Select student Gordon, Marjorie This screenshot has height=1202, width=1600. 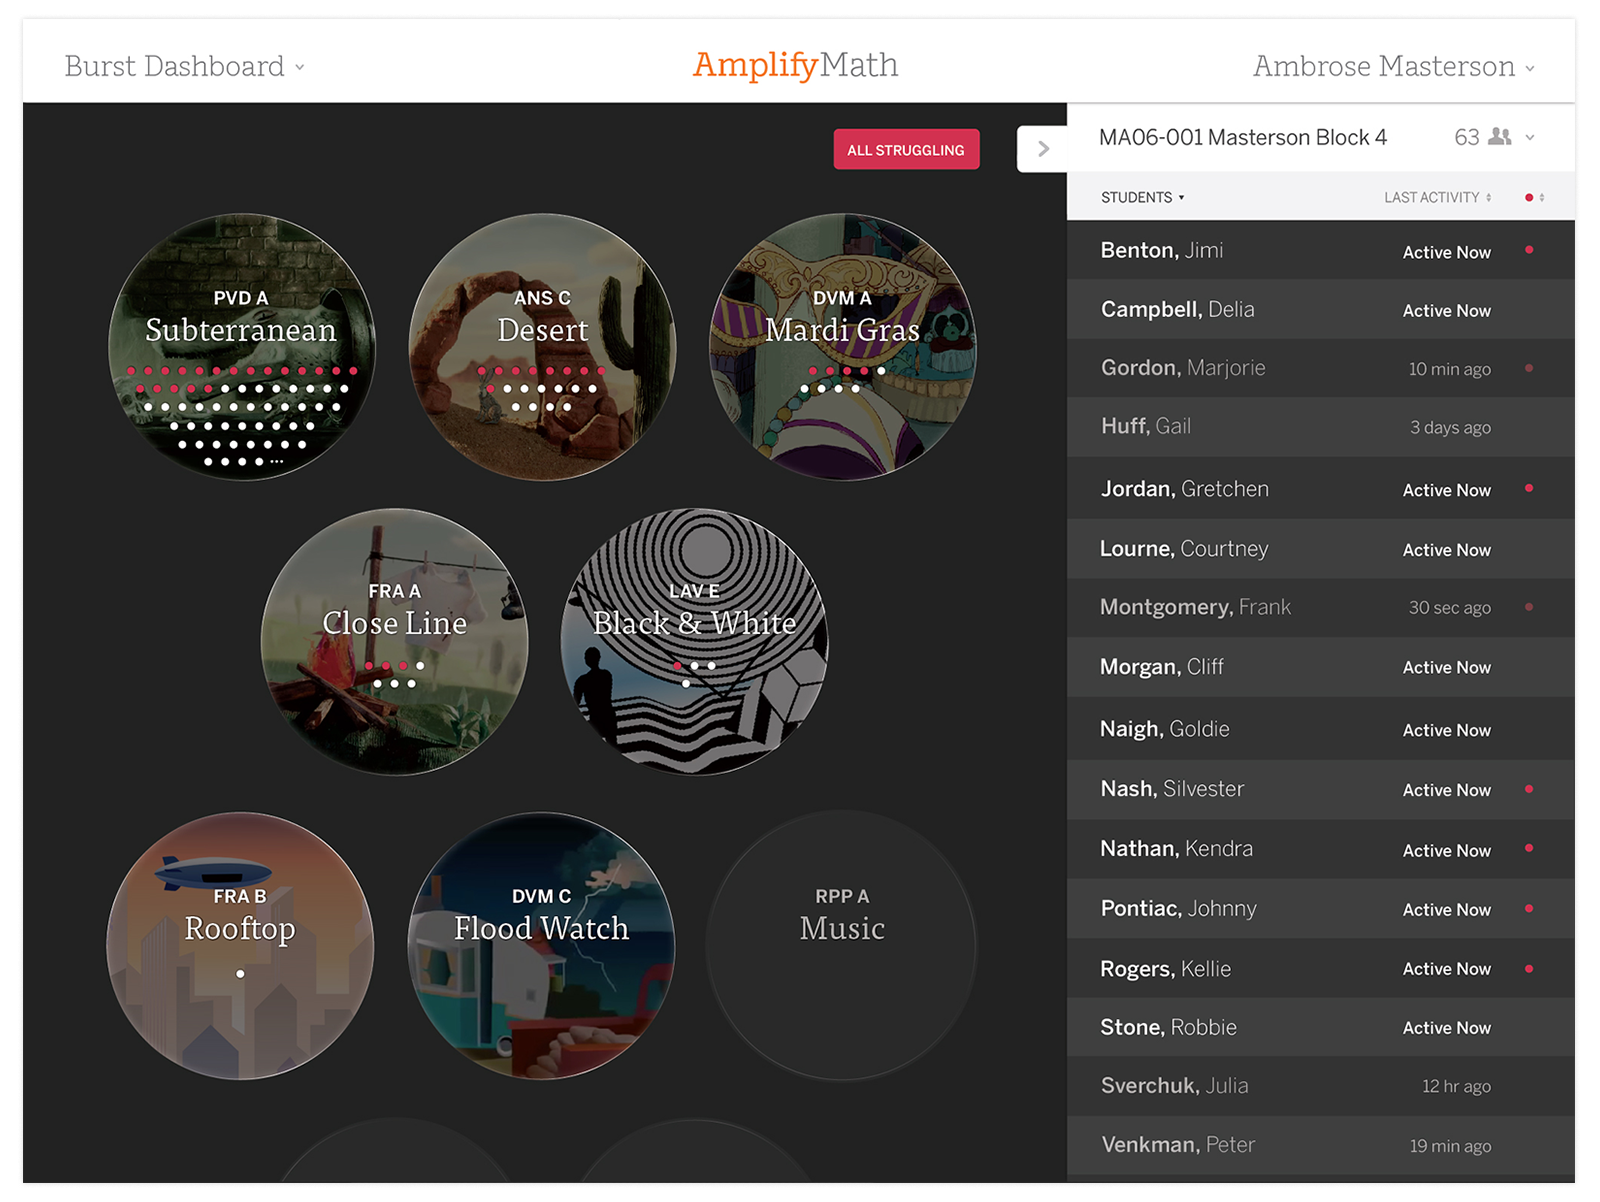pyautogui.click(x=1321, y=368)
